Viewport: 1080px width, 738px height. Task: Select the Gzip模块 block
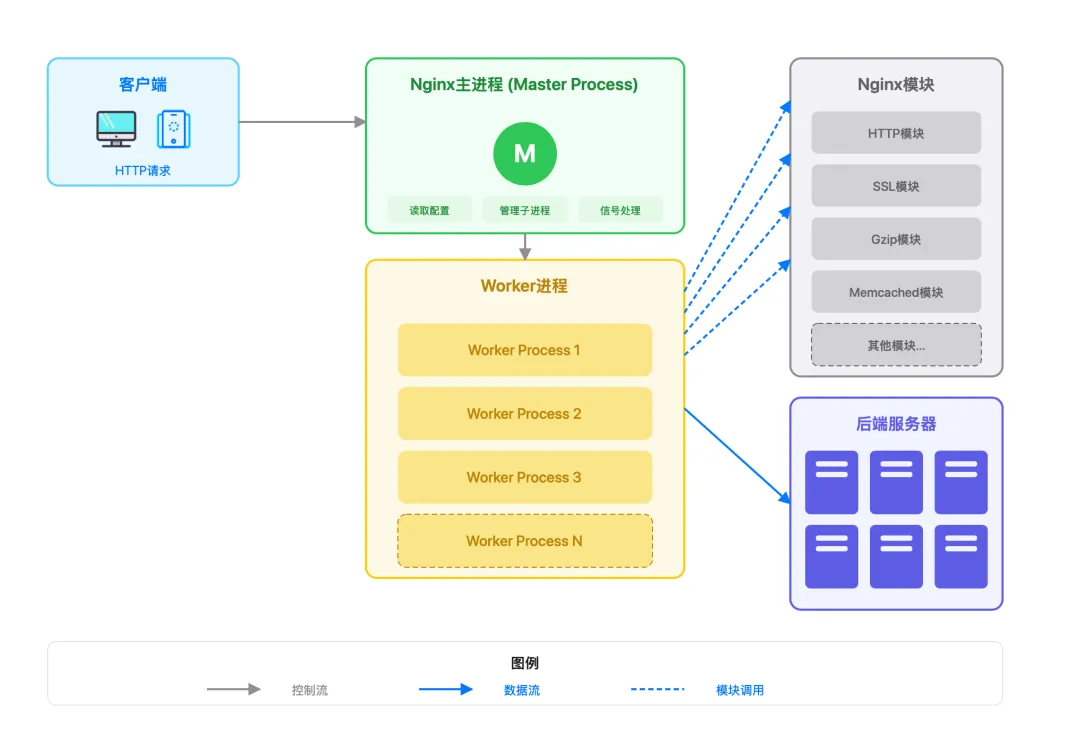pyautogui.click(x=896, y=239)
